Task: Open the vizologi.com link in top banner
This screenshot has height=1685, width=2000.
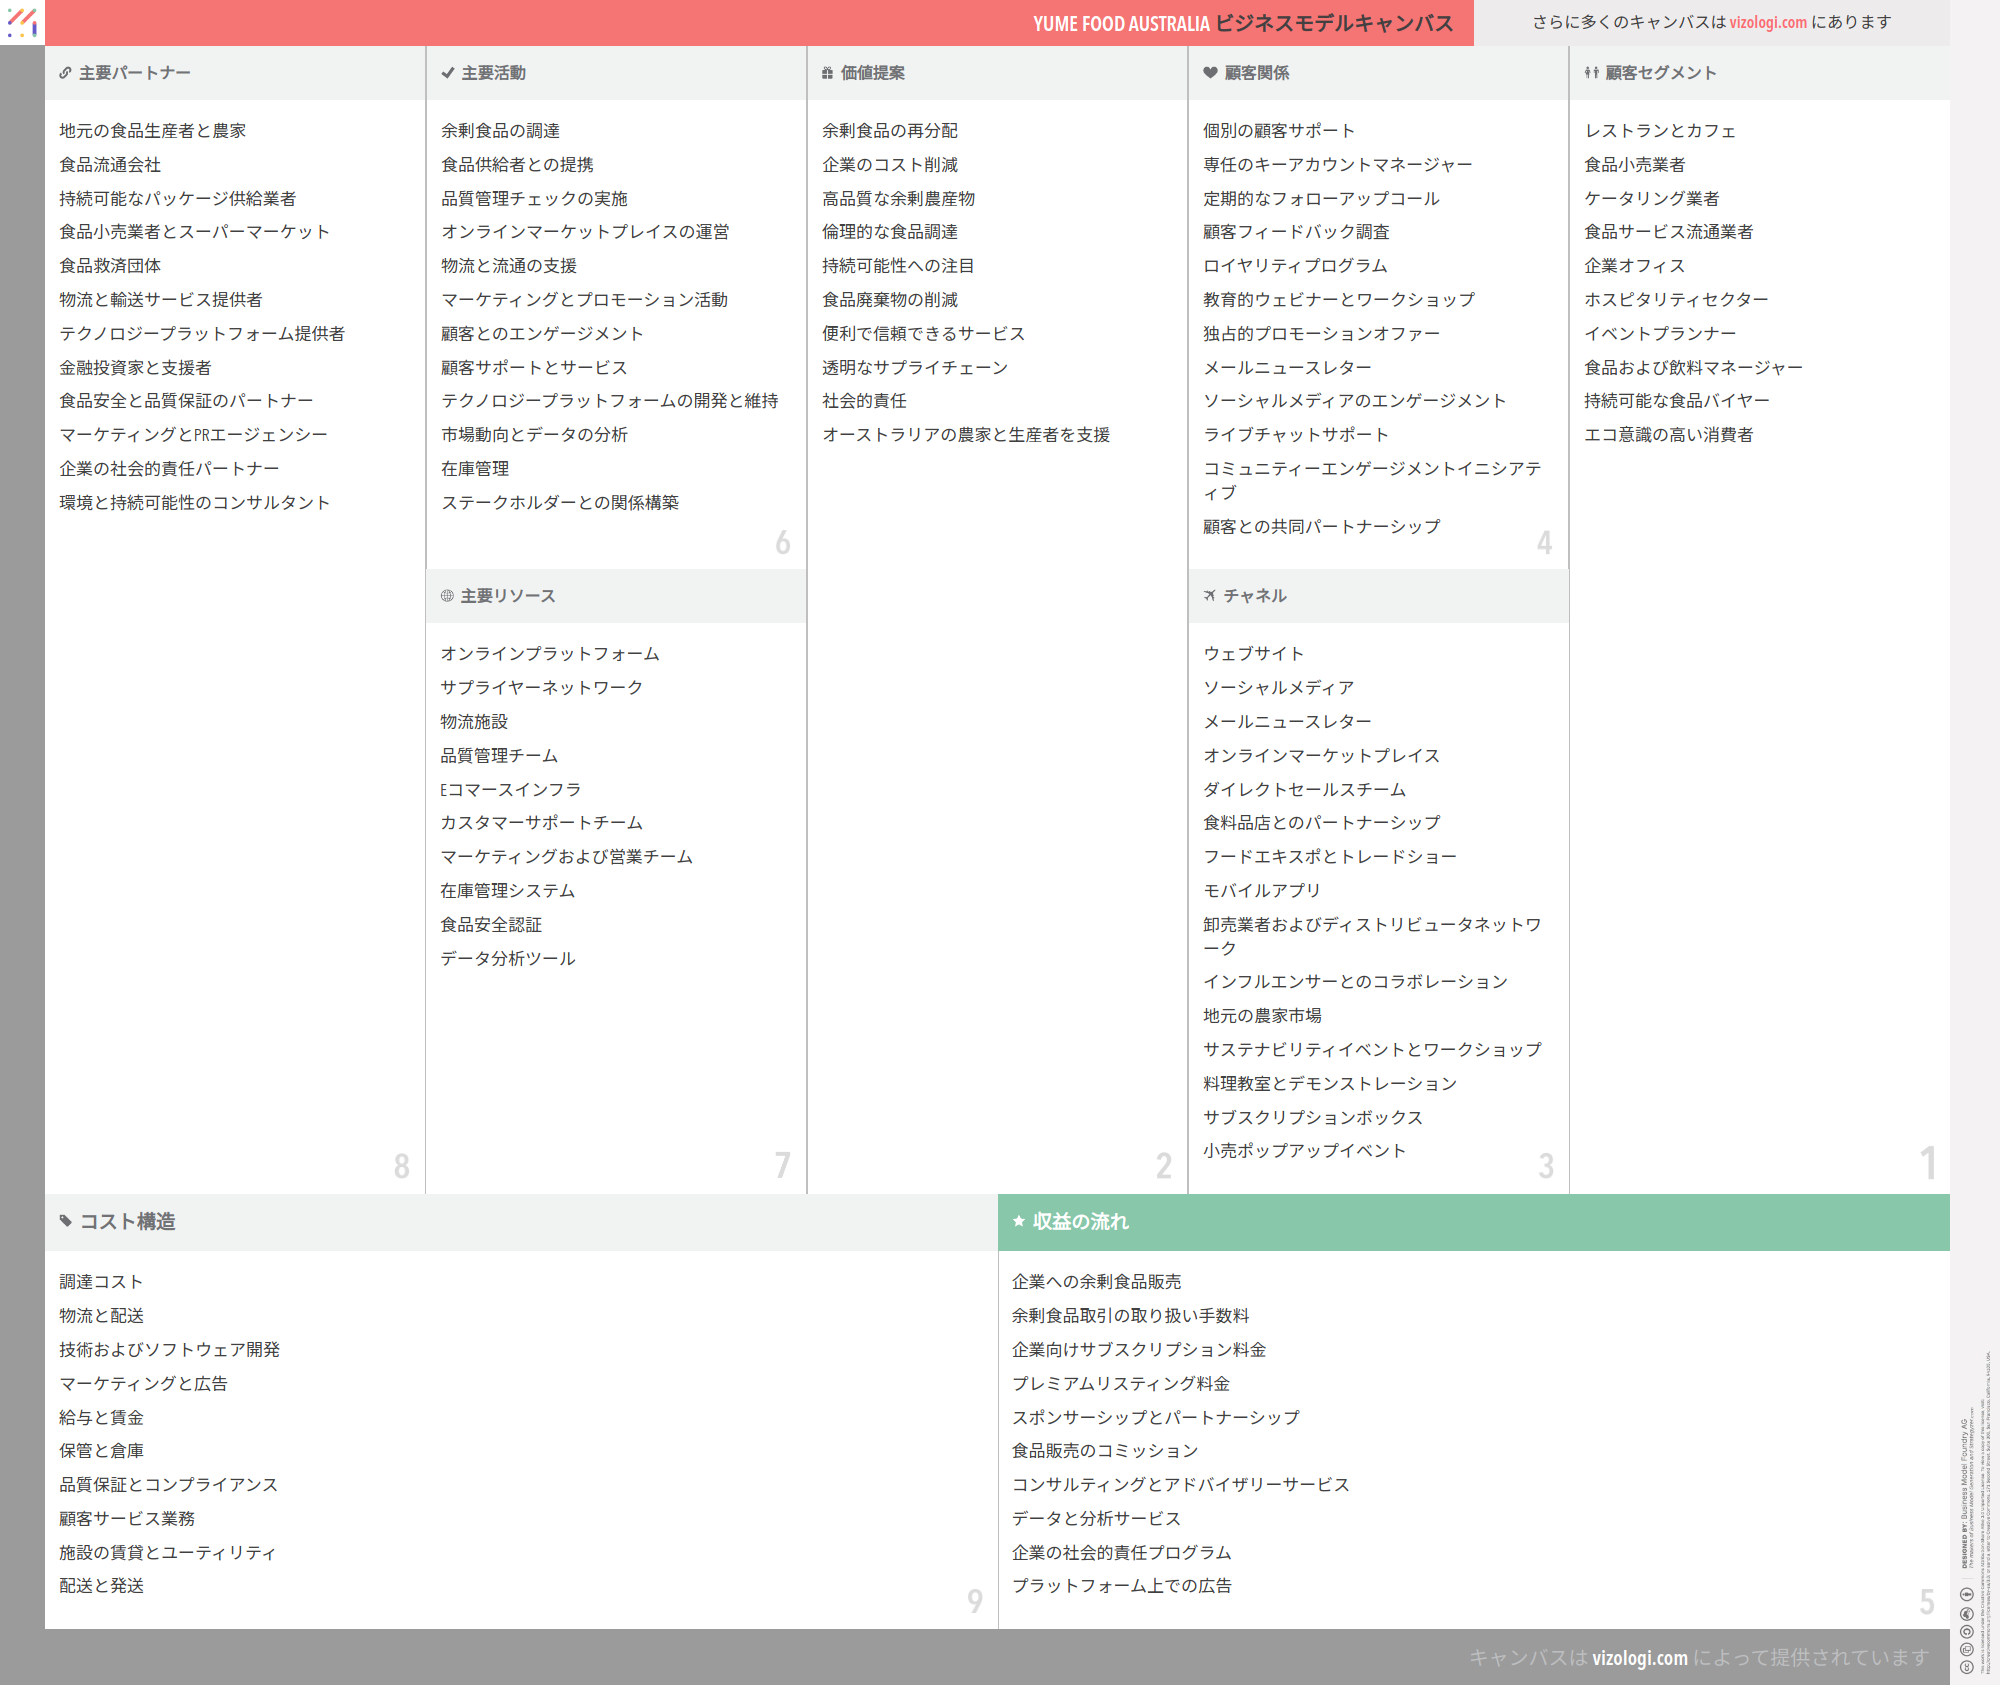Action: tap(1768, 22)
